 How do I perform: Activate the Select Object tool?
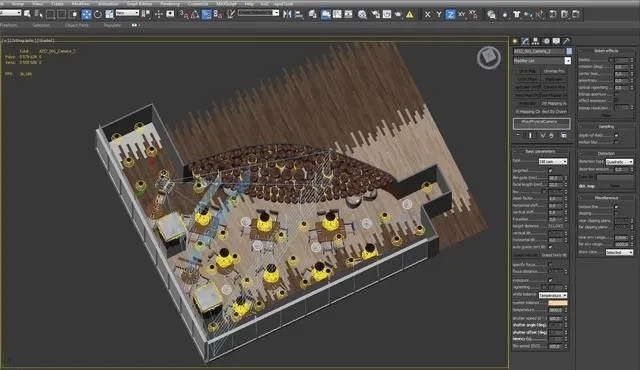[27, 14]
